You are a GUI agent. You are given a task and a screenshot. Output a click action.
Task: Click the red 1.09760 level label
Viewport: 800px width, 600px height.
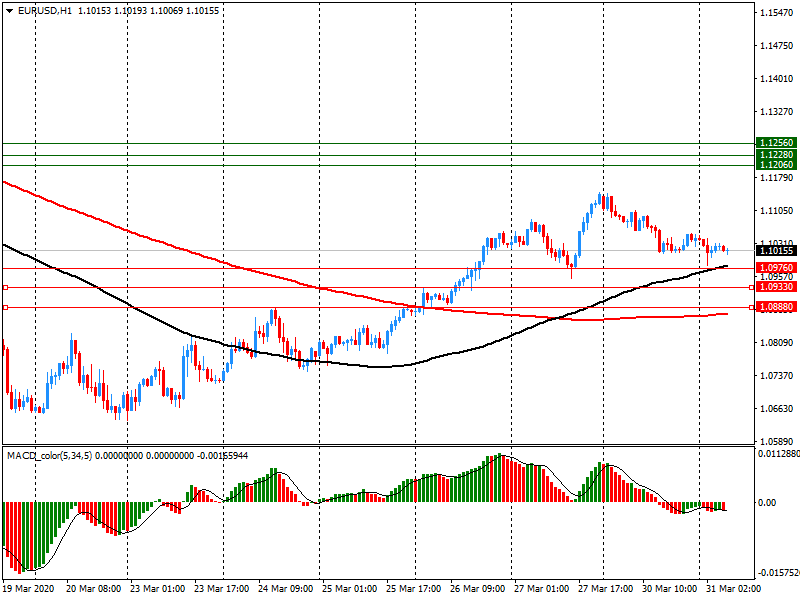tap(776, 268)
